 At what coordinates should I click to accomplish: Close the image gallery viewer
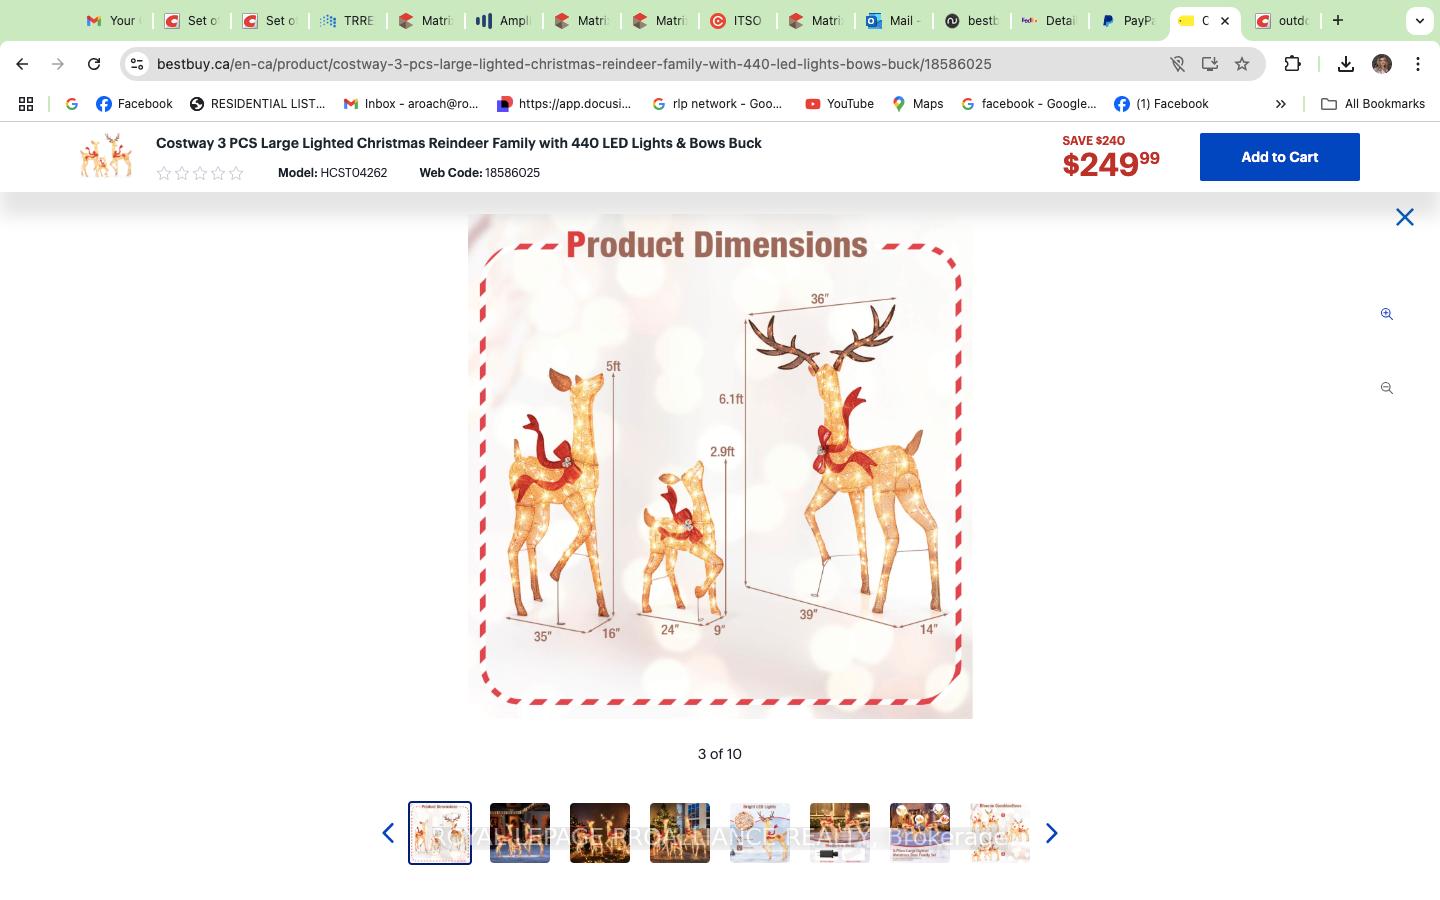(1404, 217)
